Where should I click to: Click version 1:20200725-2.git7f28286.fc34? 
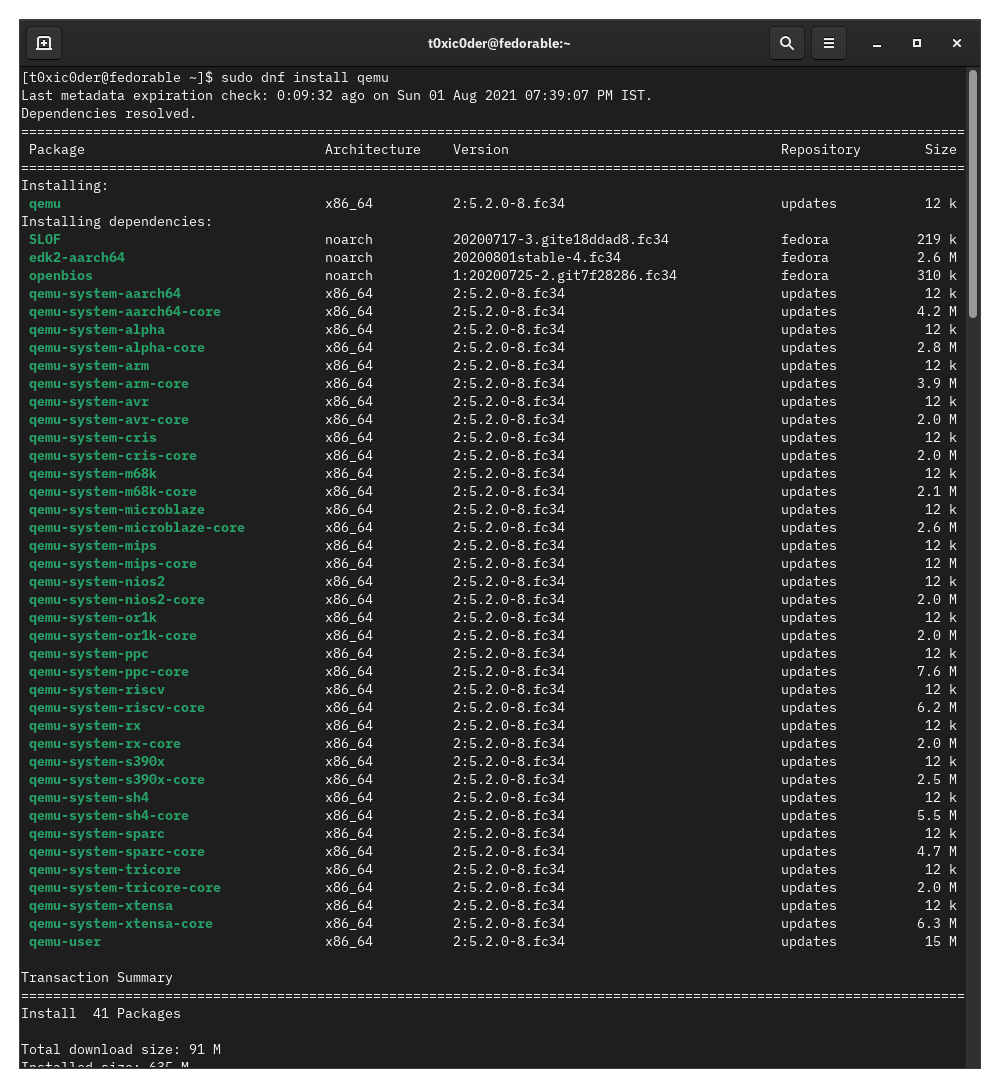tap(565, 275)
